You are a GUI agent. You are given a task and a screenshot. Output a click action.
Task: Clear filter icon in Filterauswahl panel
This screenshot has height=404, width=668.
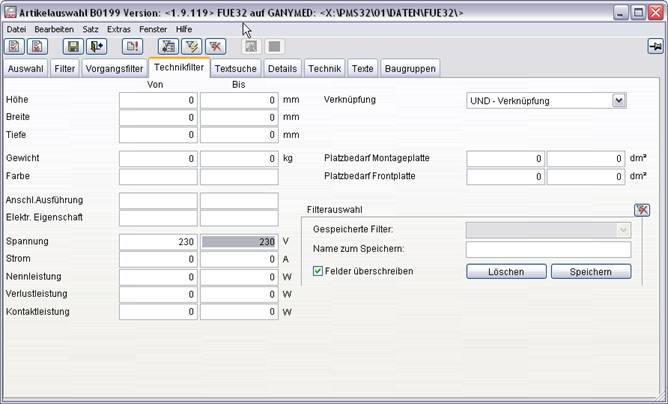click(x=641, y=210)
